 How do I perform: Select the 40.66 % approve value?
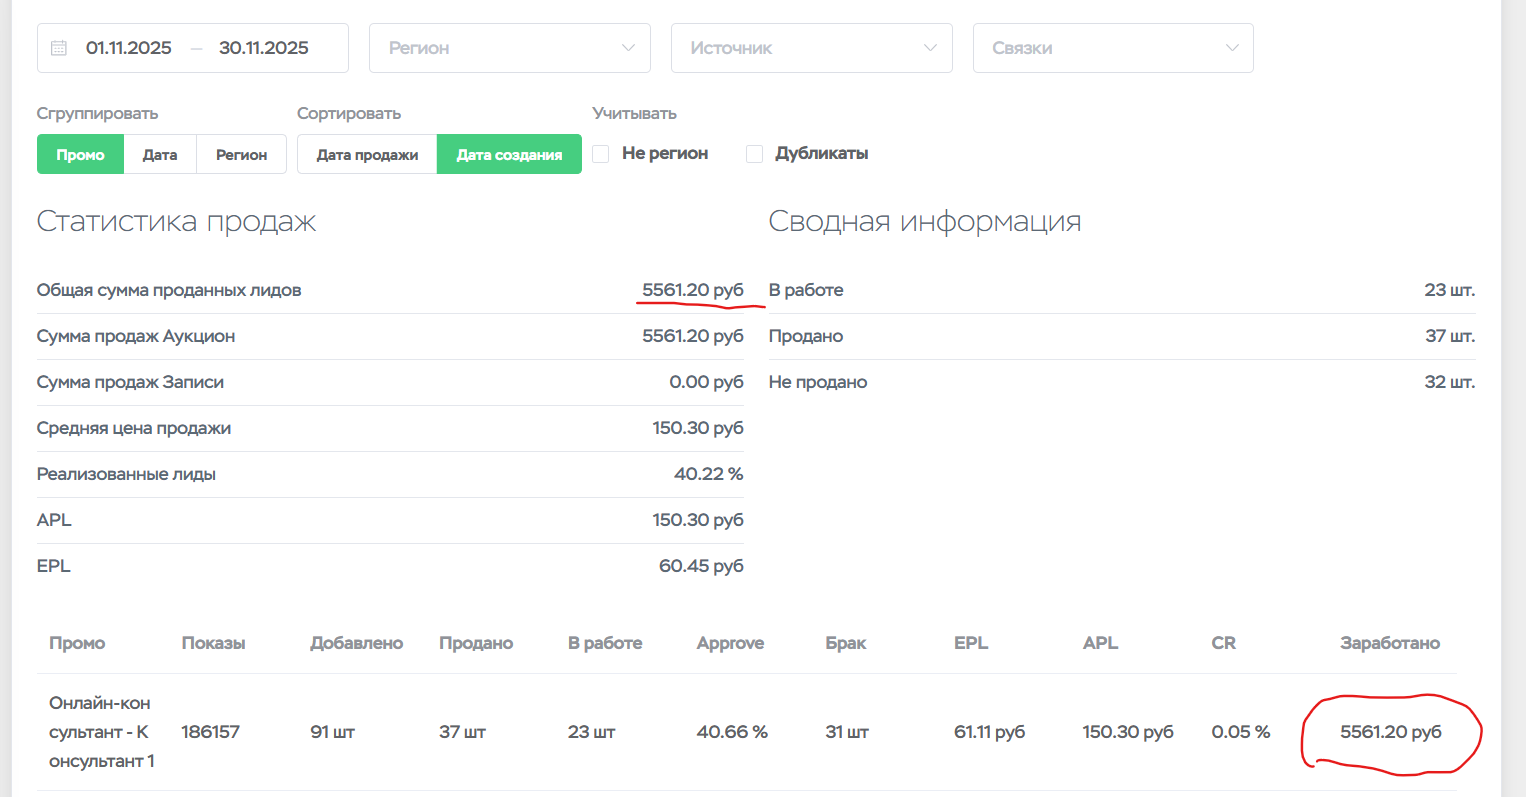click(x=732, y=732)
